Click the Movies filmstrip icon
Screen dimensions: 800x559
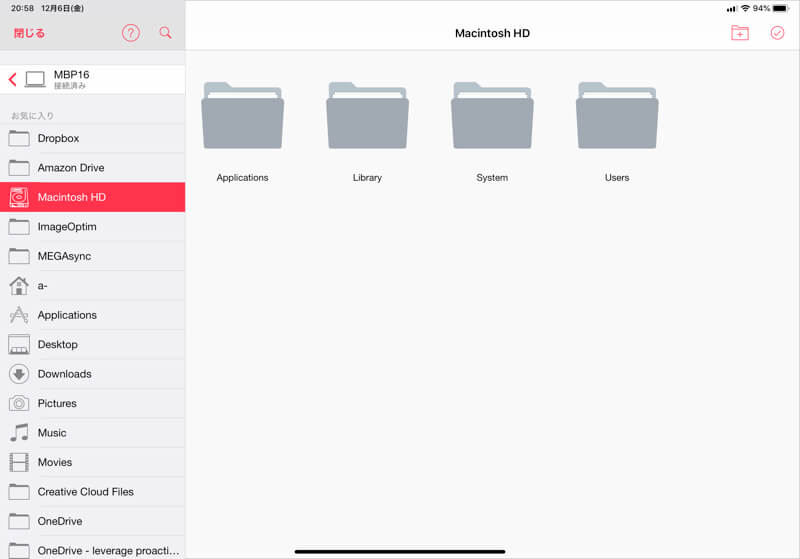pyautogui.click(x=19, y=462)
